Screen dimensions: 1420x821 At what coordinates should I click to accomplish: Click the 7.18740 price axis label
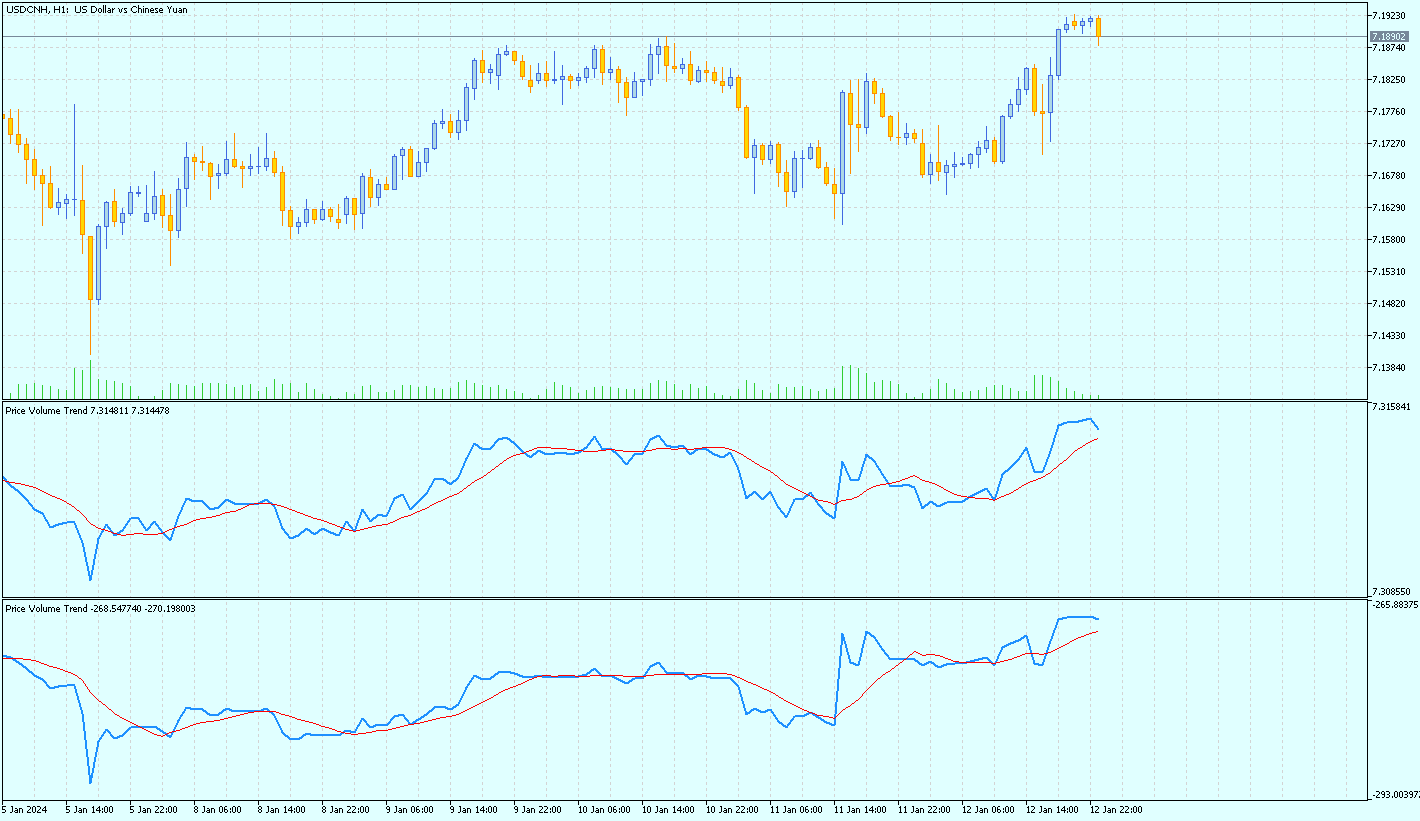pyautogui.click(x=1390, y=48)
